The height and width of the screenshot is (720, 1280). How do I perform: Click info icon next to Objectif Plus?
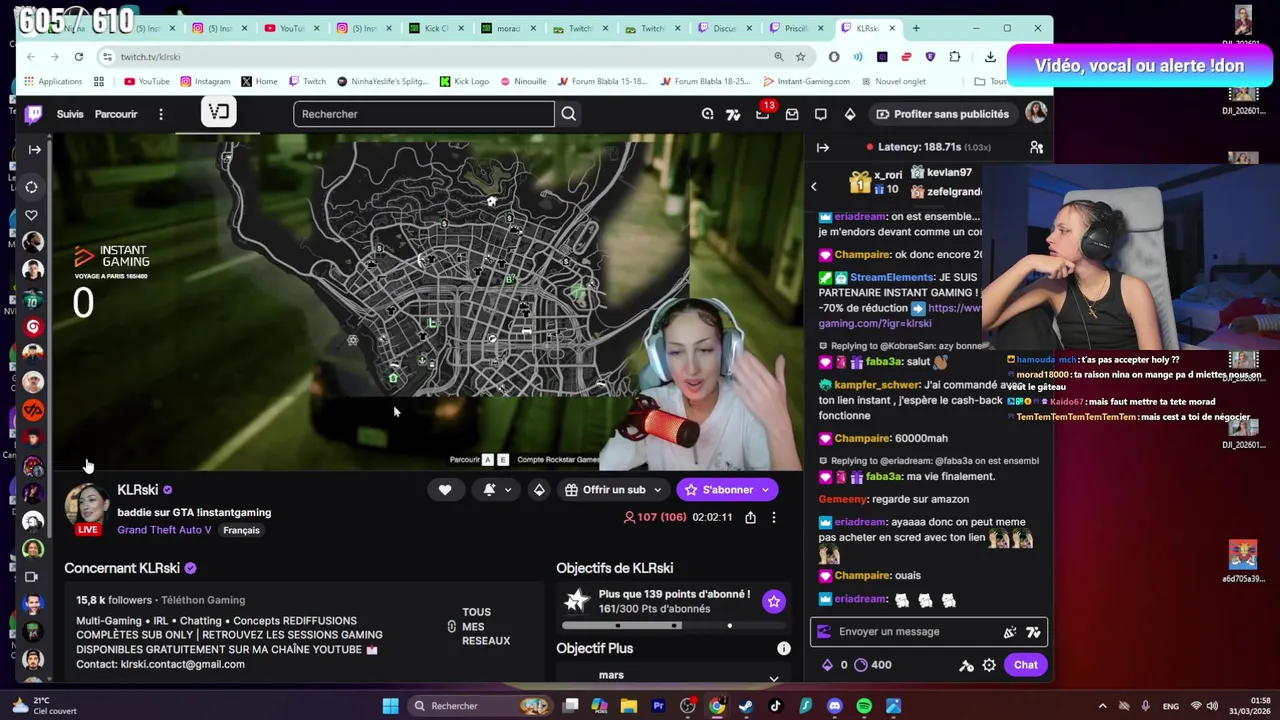click(x=784, y=648)
